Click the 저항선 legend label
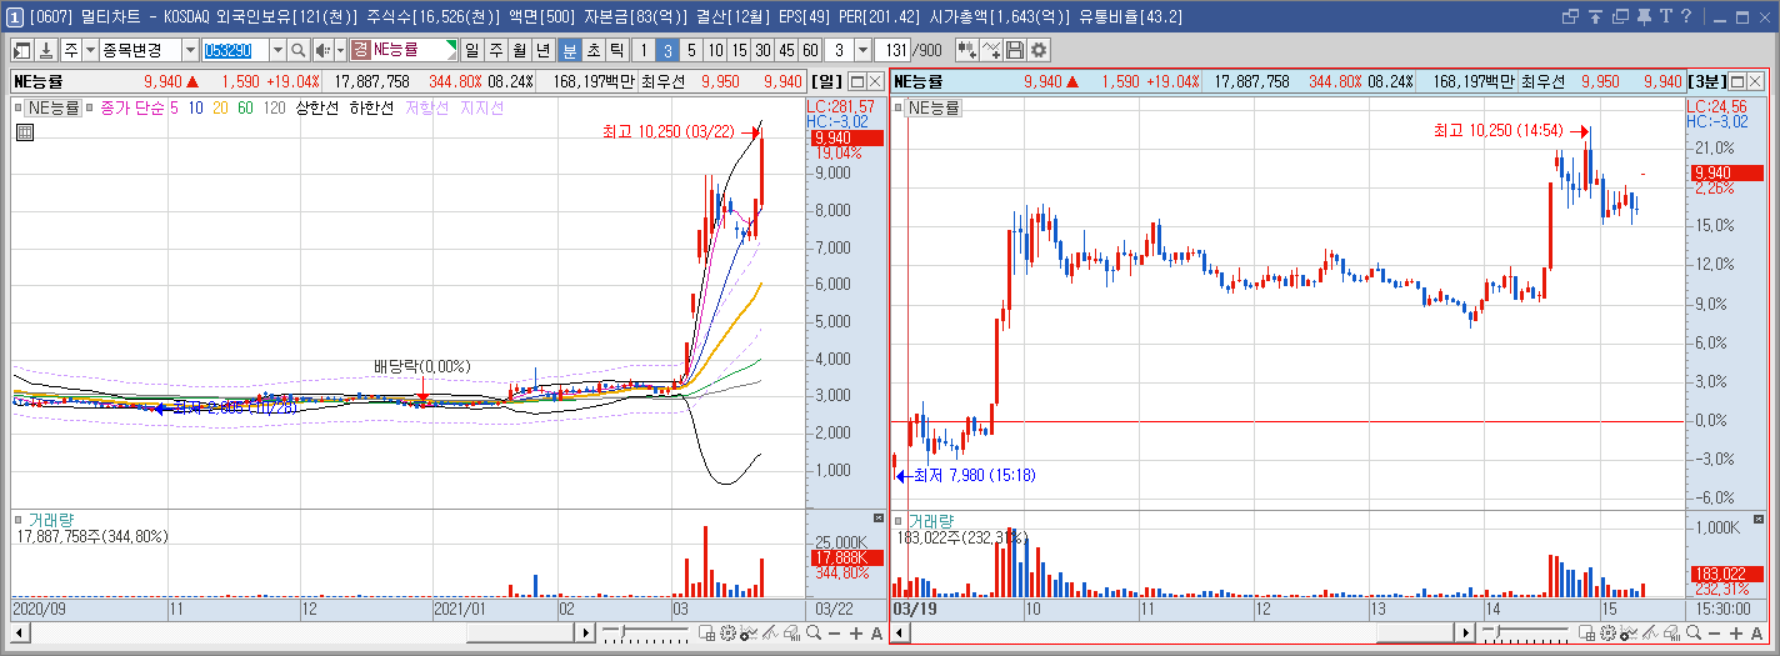Viewport: 1780px width, 656px height. click(x=427, y=108)
